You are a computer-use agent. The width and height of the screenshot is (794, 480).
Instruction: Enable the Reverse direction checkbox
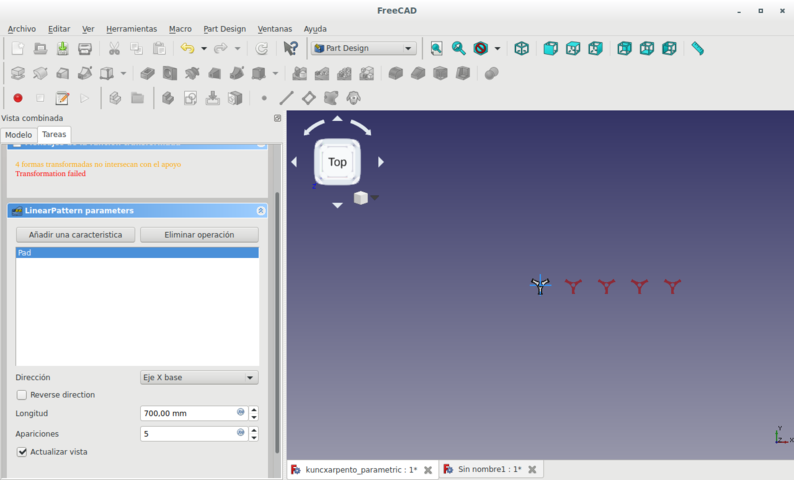tap(22, 395)
